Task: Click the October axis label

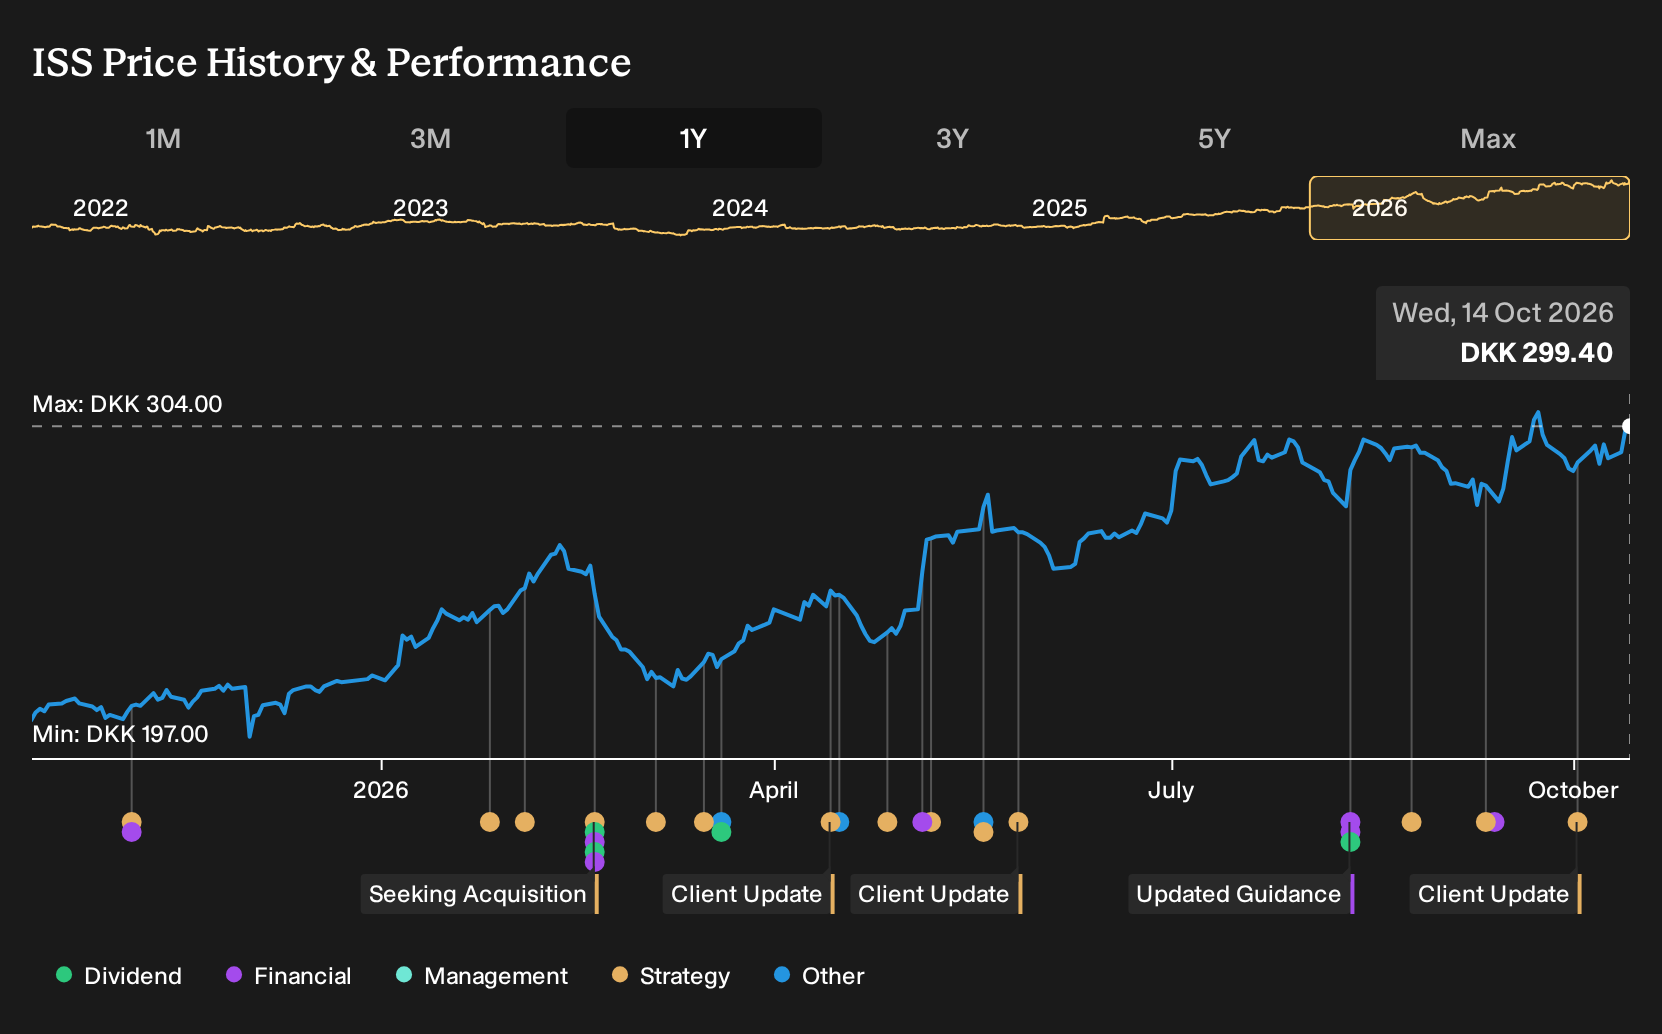Action: 1573,790
